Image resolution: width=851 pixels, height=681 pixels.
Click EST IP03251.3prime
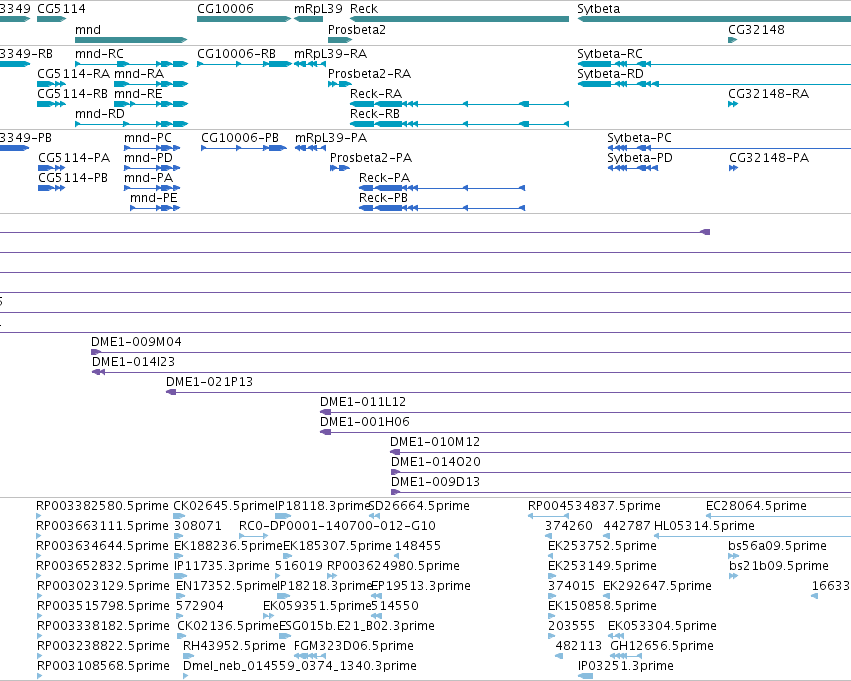[626, 666]
